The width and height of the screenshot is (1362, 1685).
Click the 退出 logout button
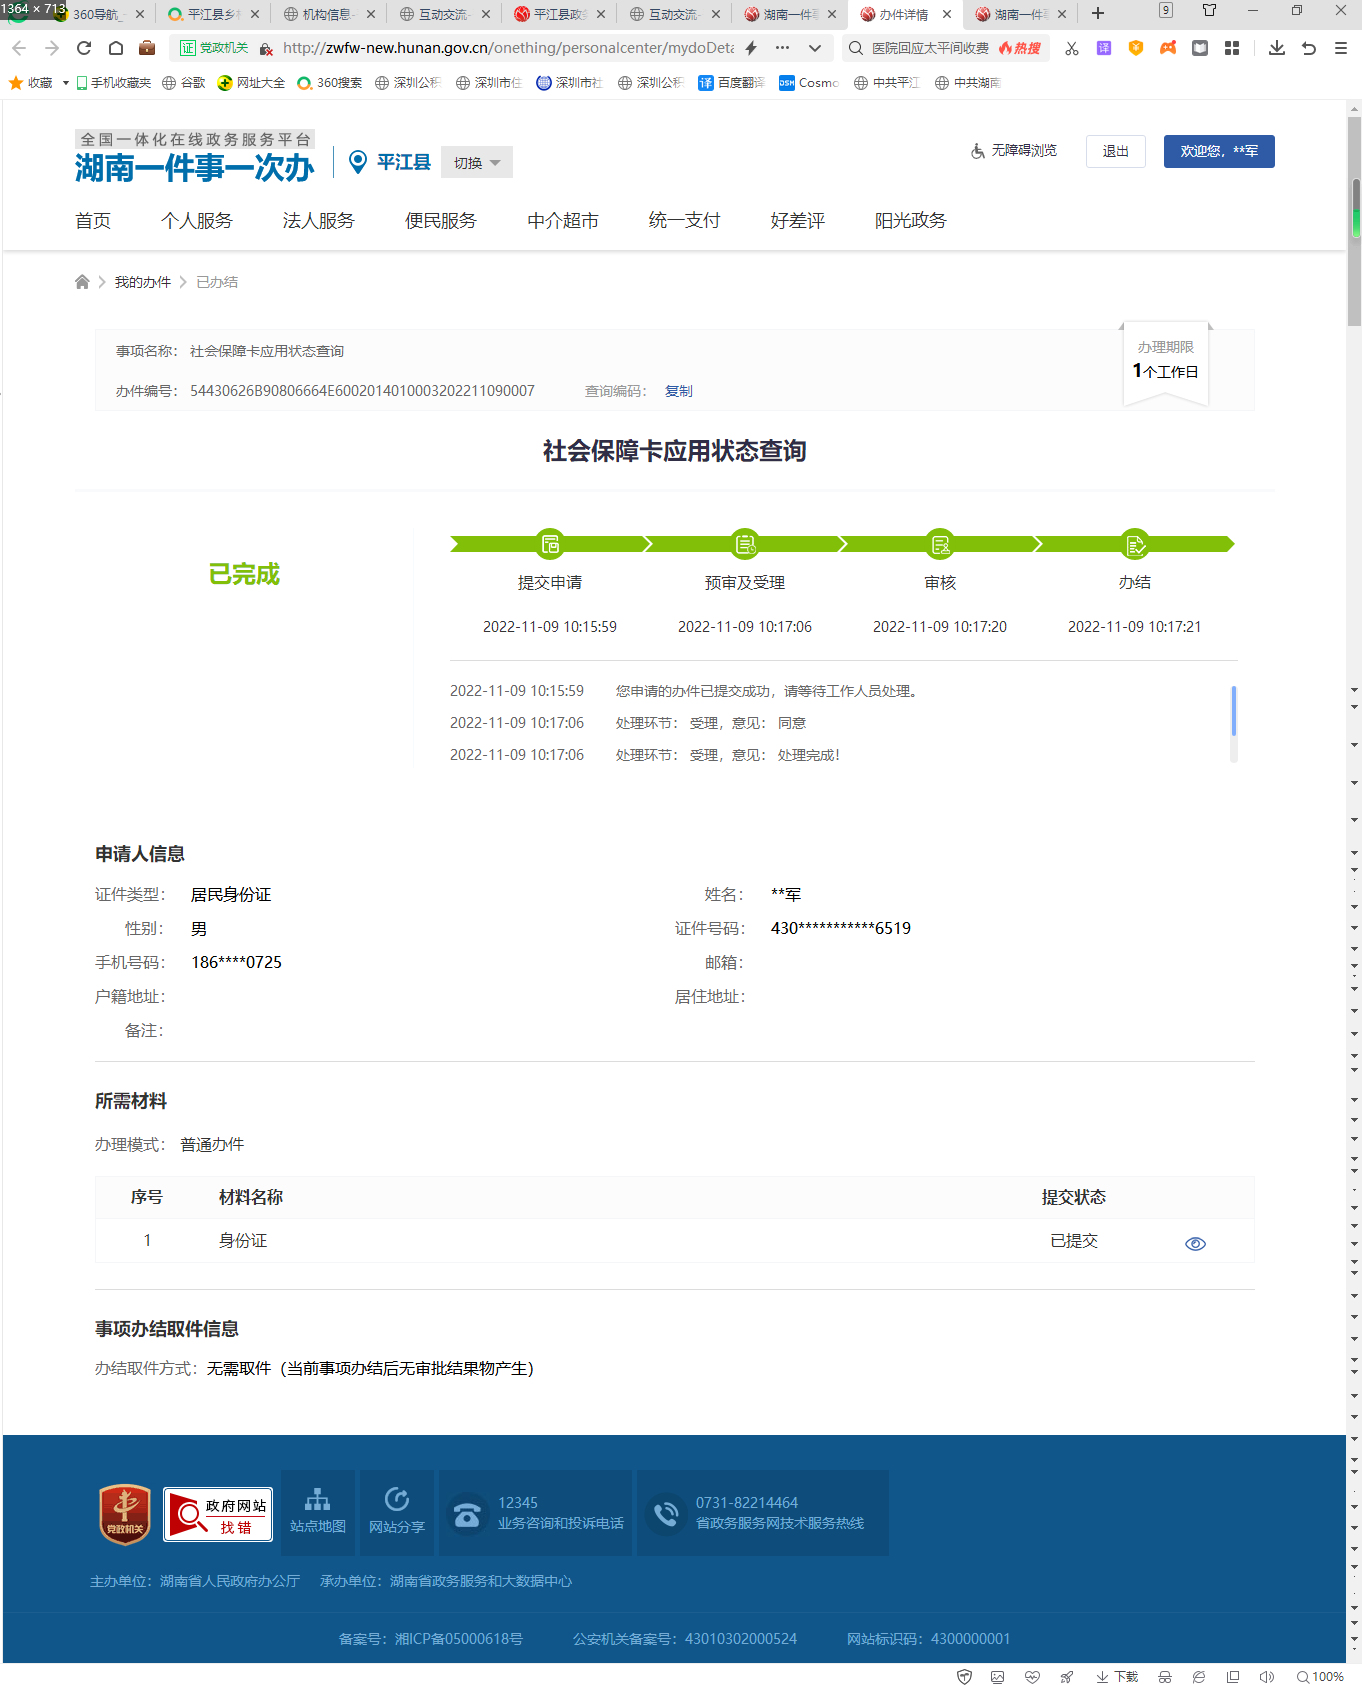click(1115, 151)
